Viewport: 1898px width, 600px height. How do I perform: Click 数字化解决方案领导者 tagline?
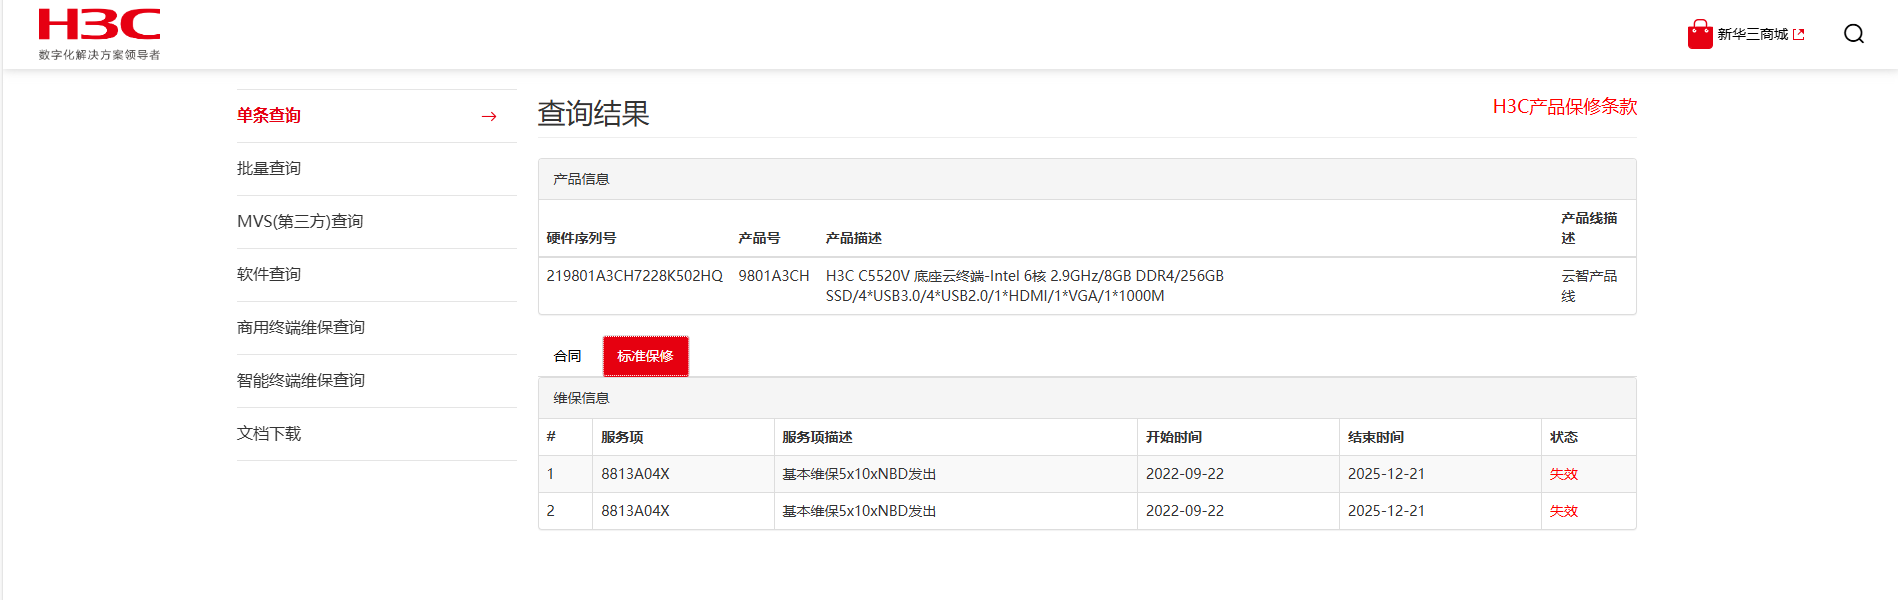[x=99, y=55]
